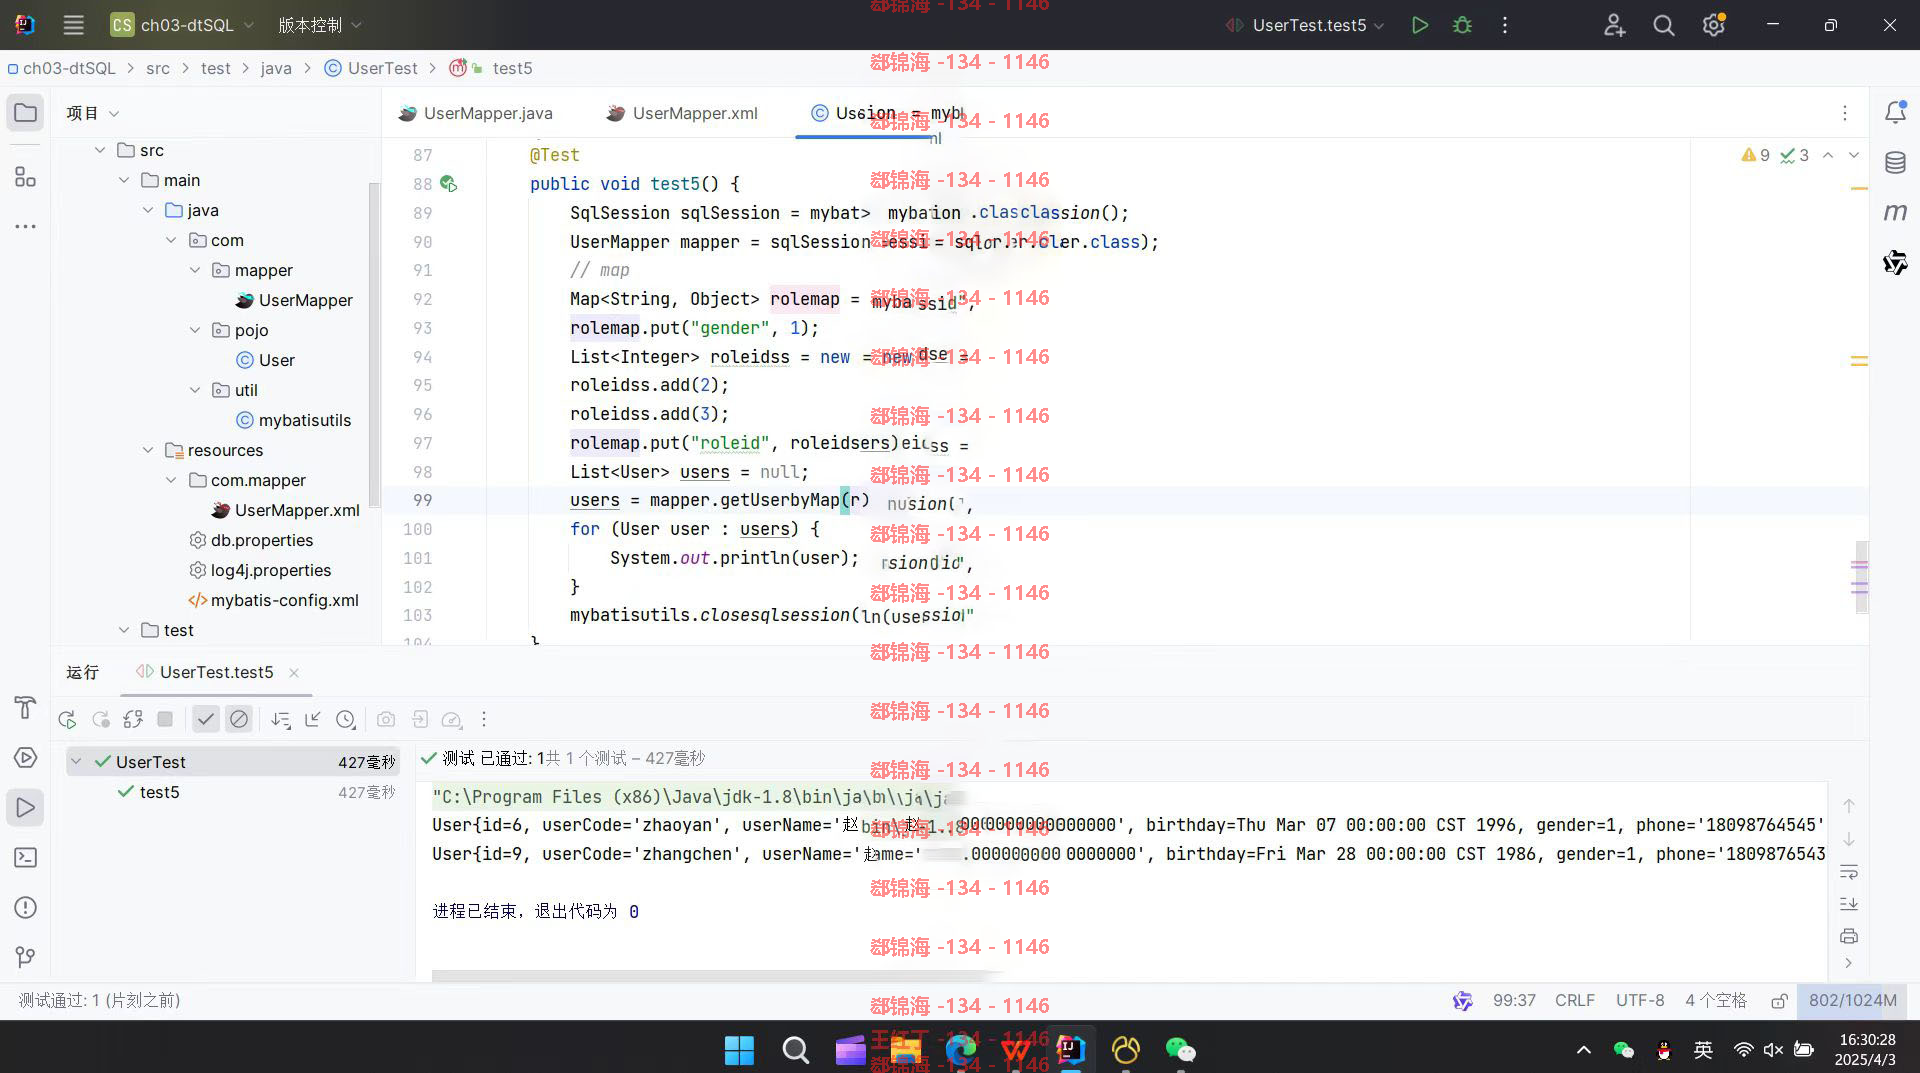Change file encoding UTF-8
Screen dimensions: 1920x1073
coord(1640,1001)
